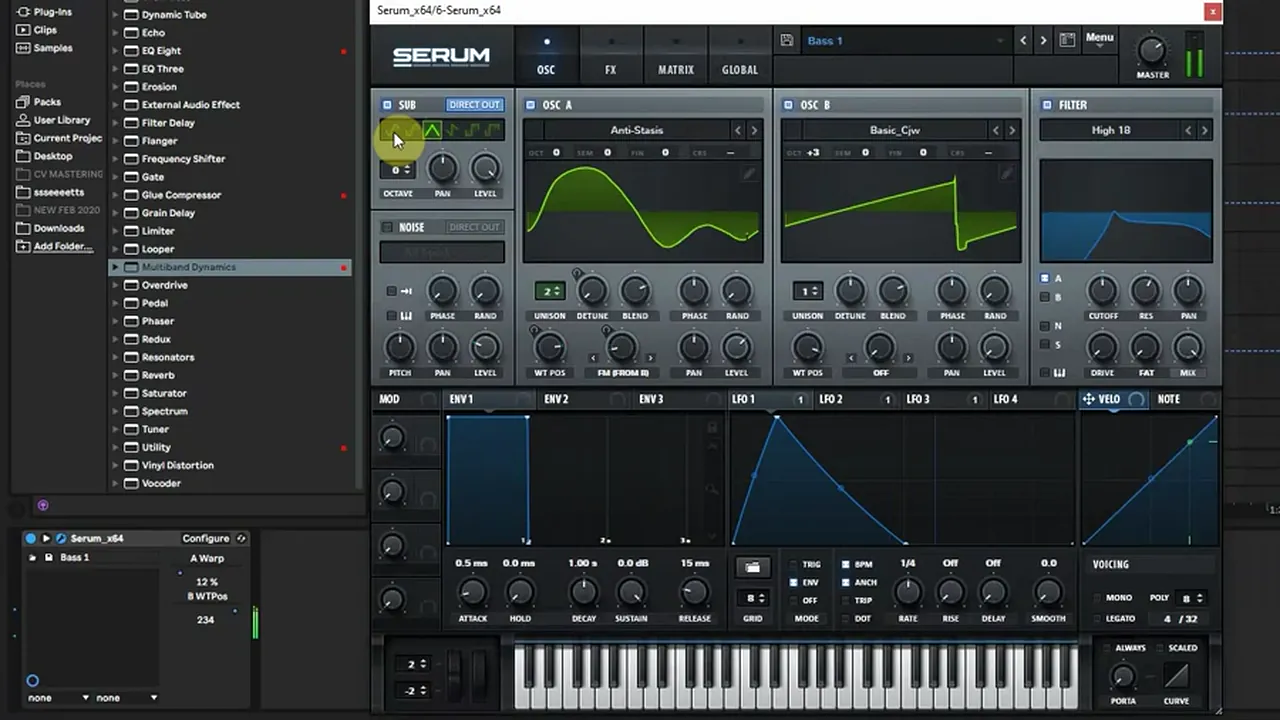Click the OSC B waveform edit pencil icon

pos(1006,174)
